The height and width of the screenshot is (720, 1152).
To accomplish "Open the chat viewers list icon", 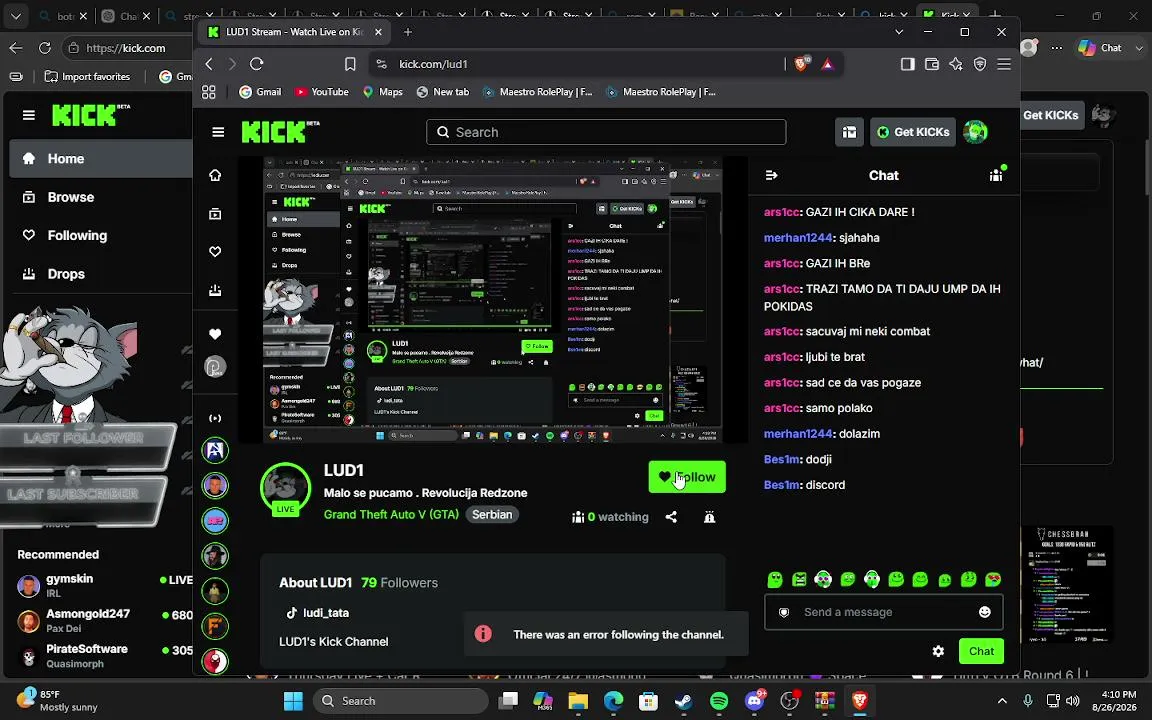I will point(996,175).
